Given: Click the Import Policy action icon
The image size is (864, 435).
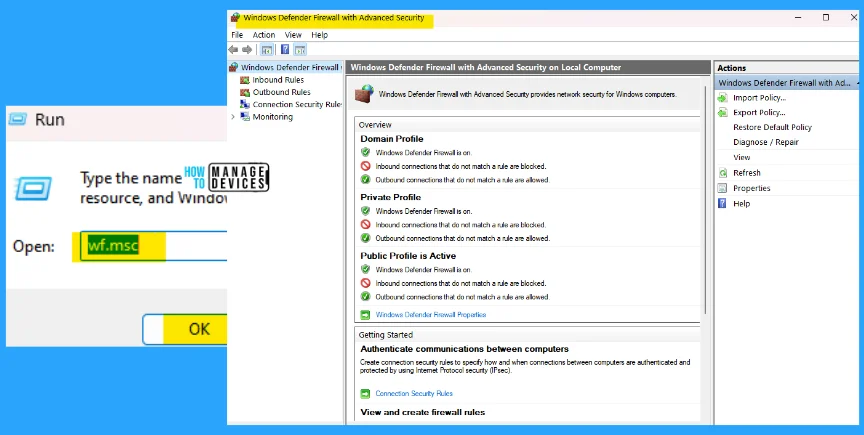Looking at the screenshot, I should (722, 98).
